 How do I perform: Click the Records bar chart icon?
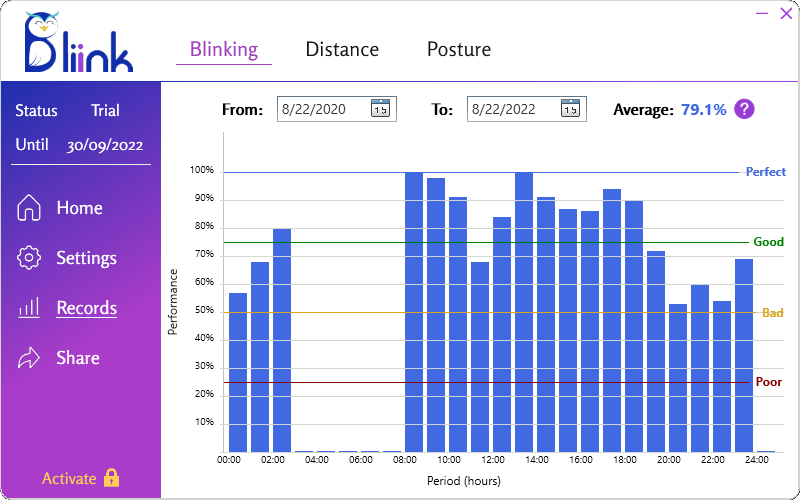pos(30,308)
